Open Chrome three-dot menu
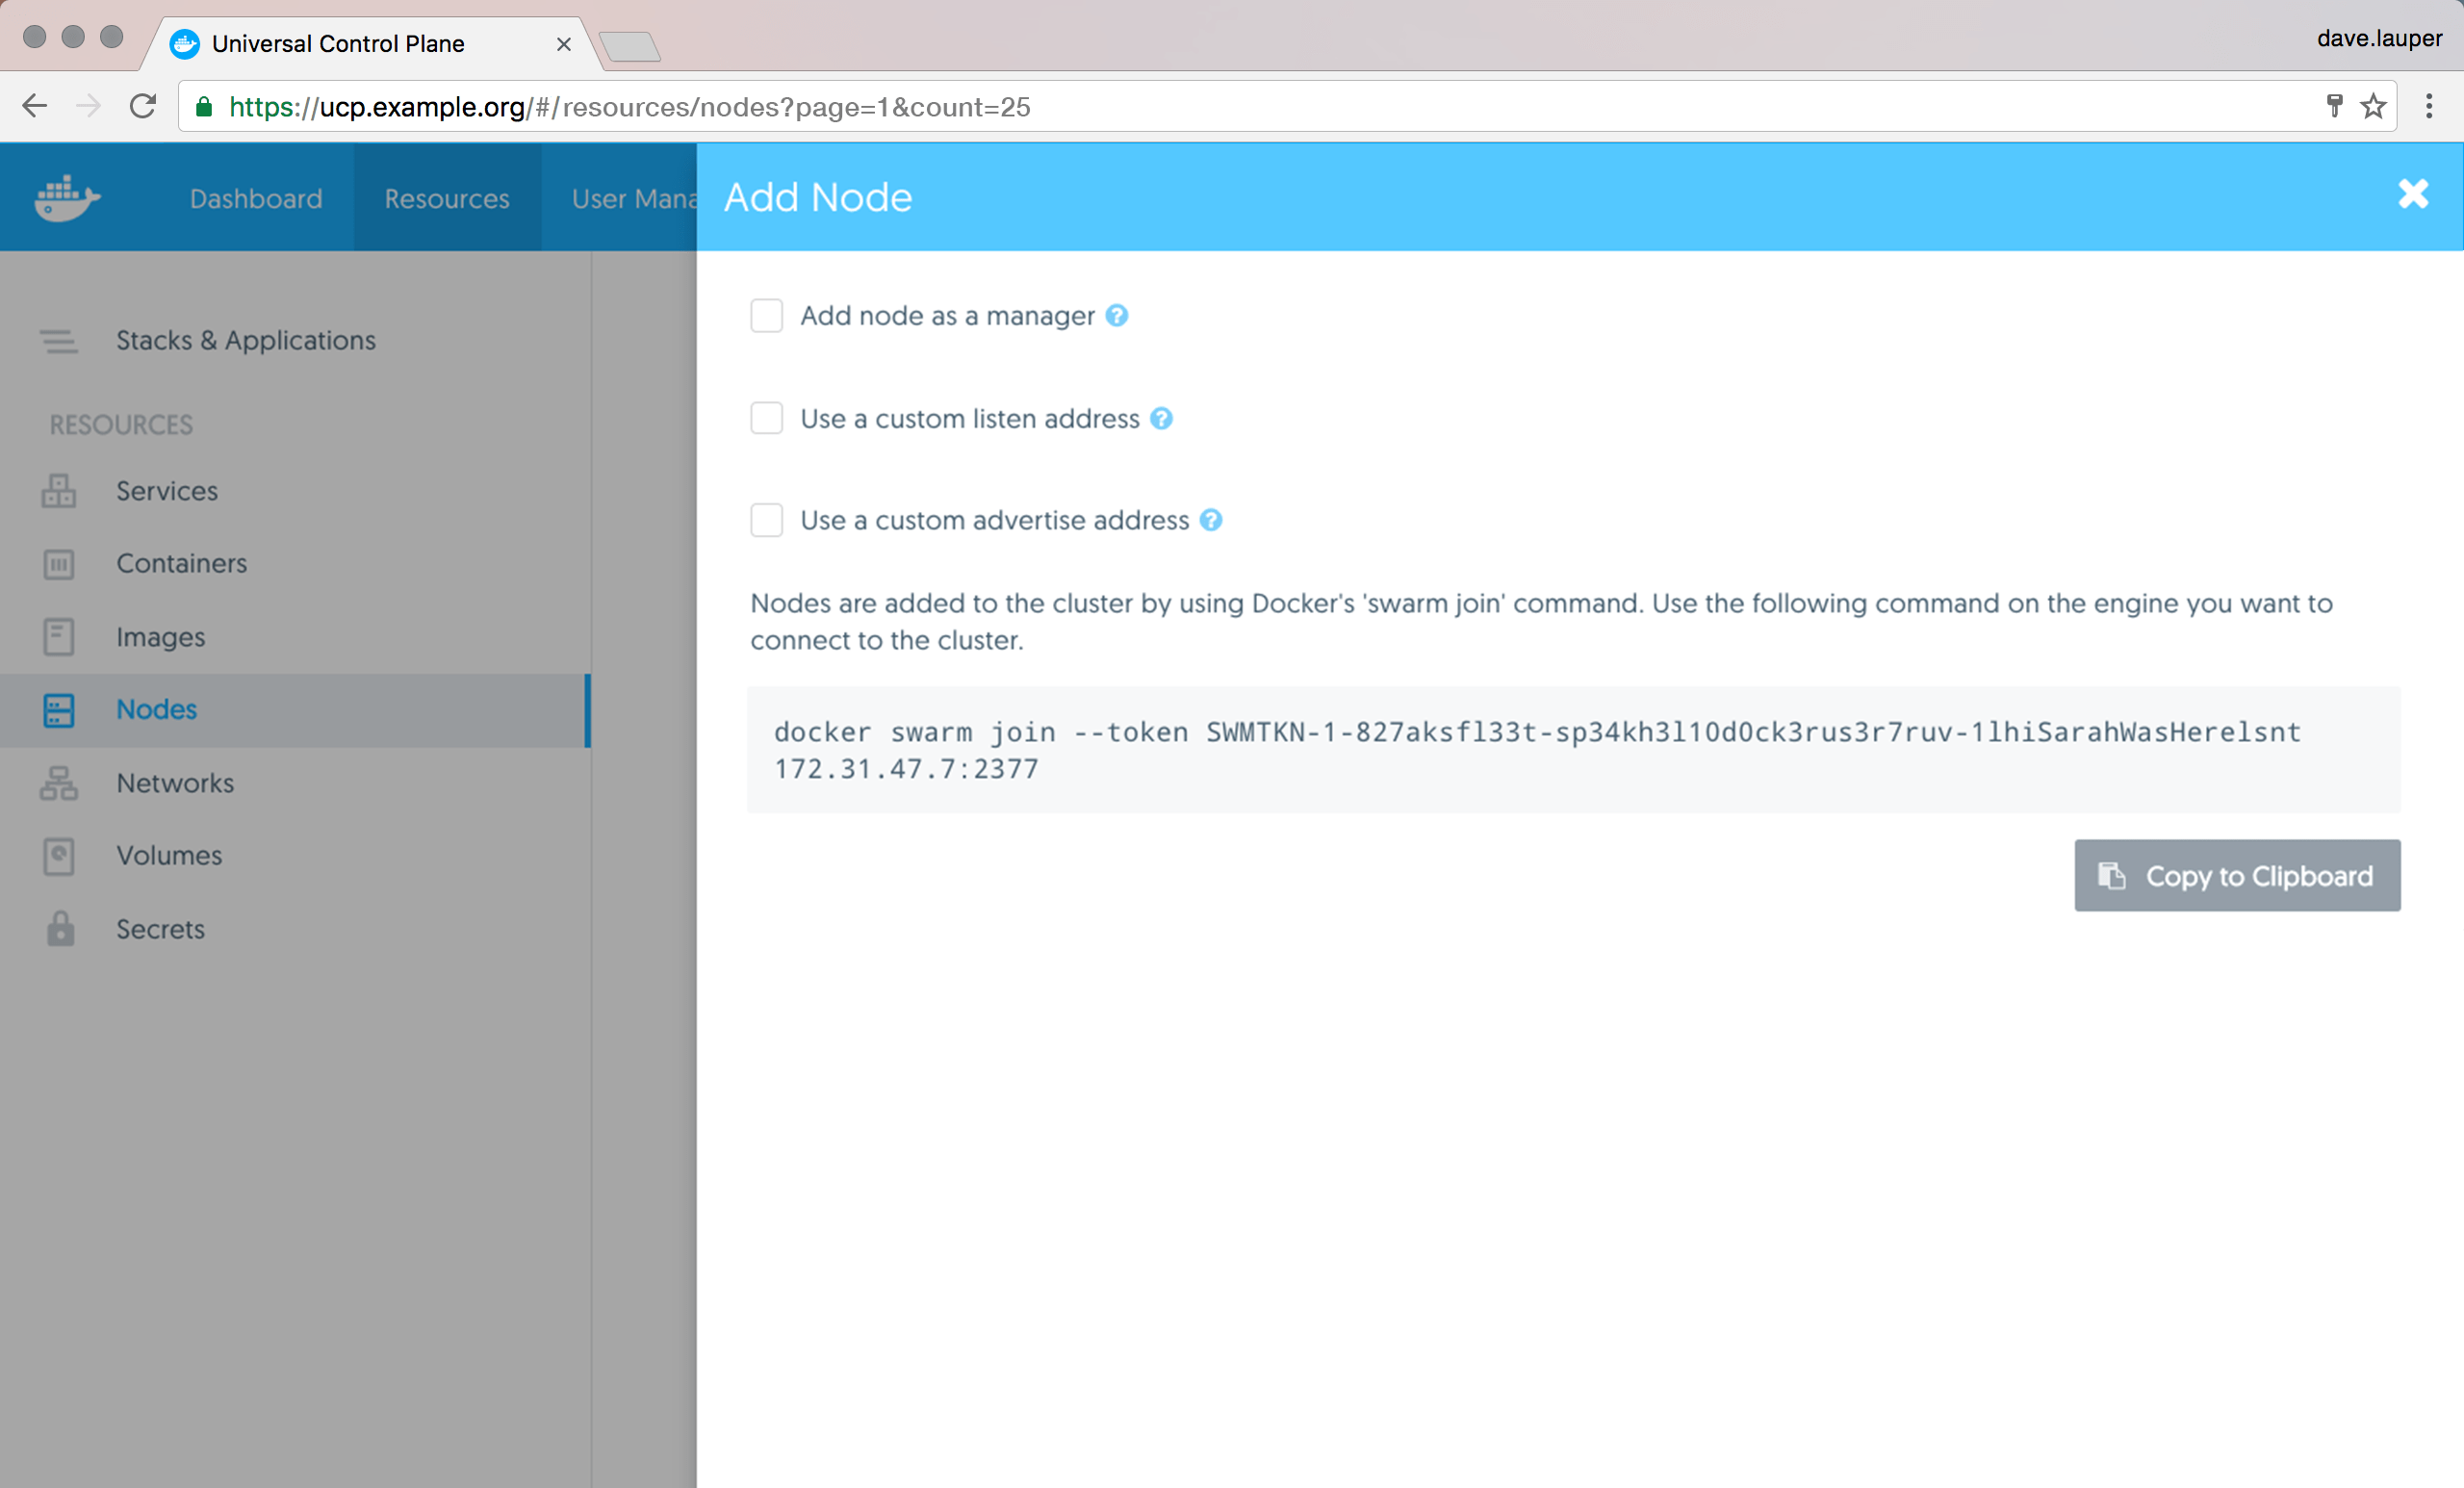The height and width of the screenshot is (1488, 2464). point(2429,106)
